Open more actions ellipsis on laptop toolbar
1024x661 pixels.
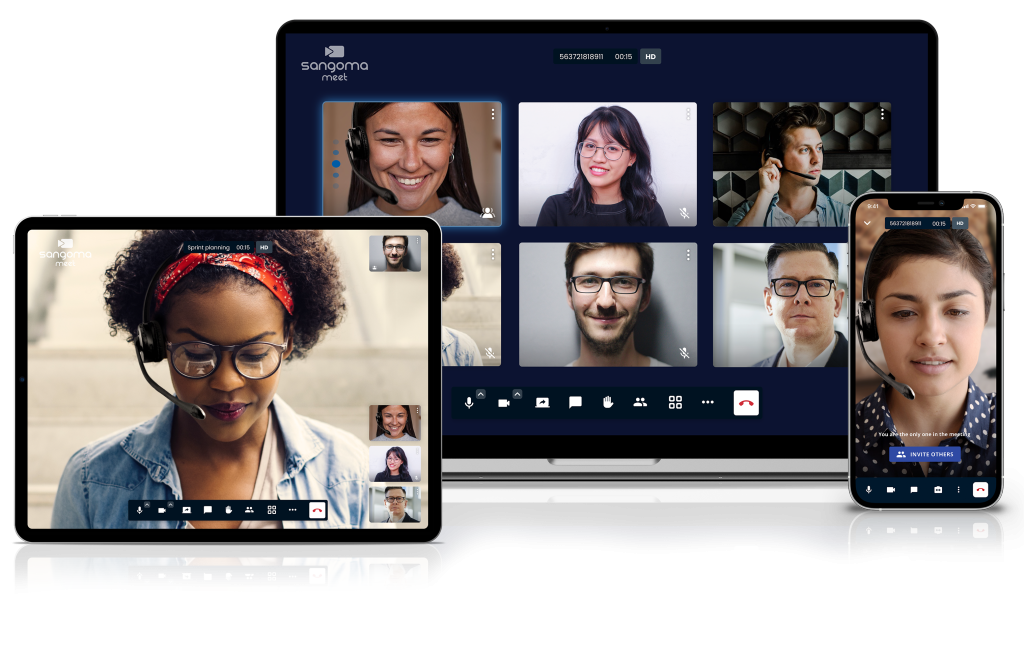click(708, 402)
